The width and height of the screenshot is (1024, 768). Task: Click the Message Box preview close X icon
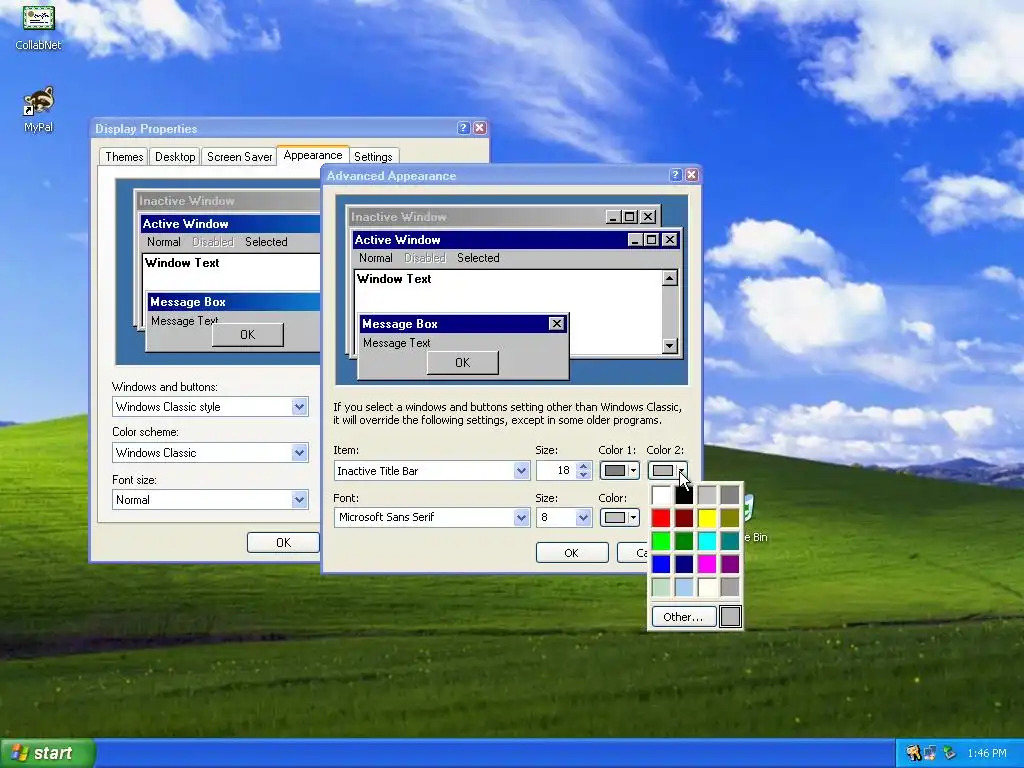coord(556,323)
